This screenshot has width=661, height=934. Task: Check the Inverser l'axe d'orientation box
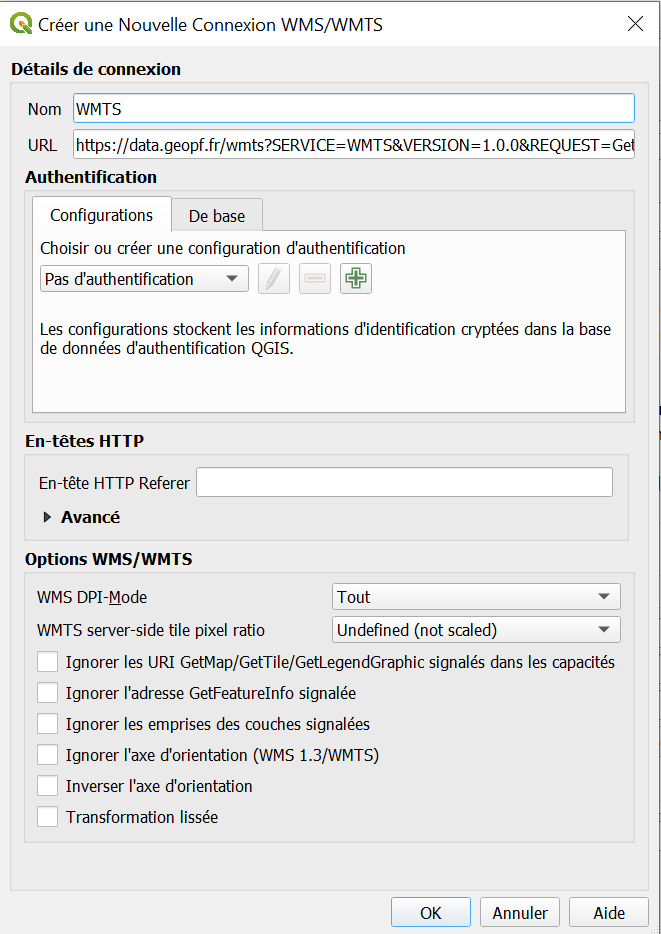47,785
